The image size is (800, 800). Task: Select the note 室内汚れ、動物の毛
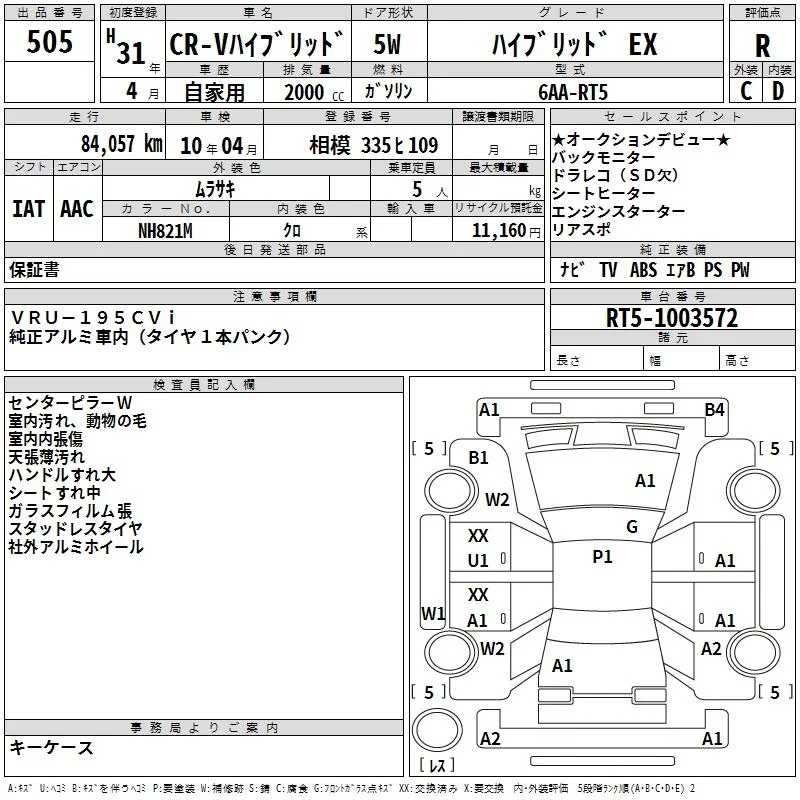pos(78,421)
